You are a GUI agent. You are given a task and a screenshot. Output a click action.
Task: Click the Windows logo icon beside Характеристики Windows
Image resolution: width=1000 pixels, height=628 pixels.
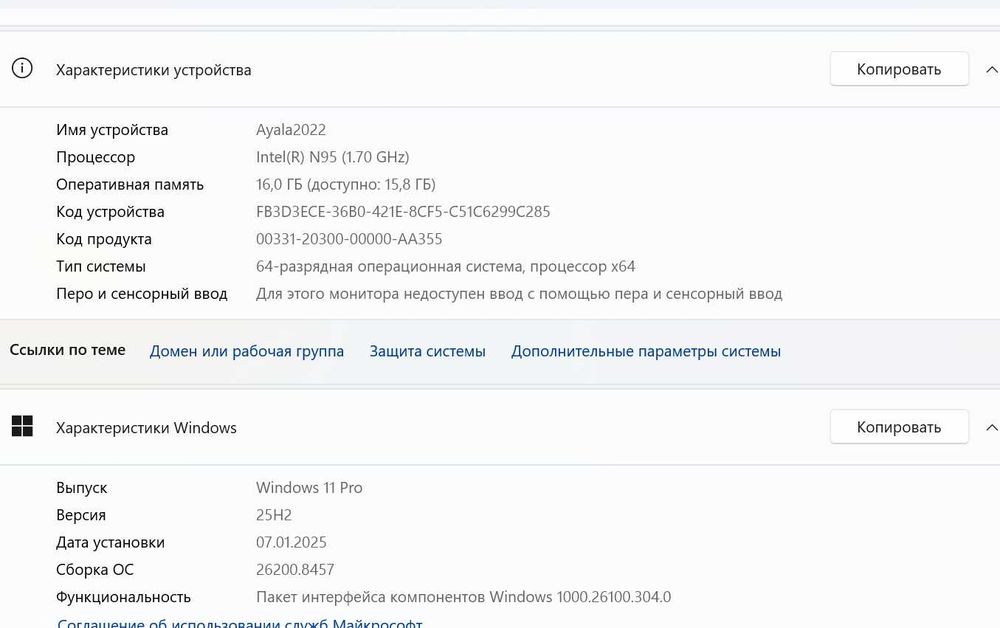[x=22, y=427]
